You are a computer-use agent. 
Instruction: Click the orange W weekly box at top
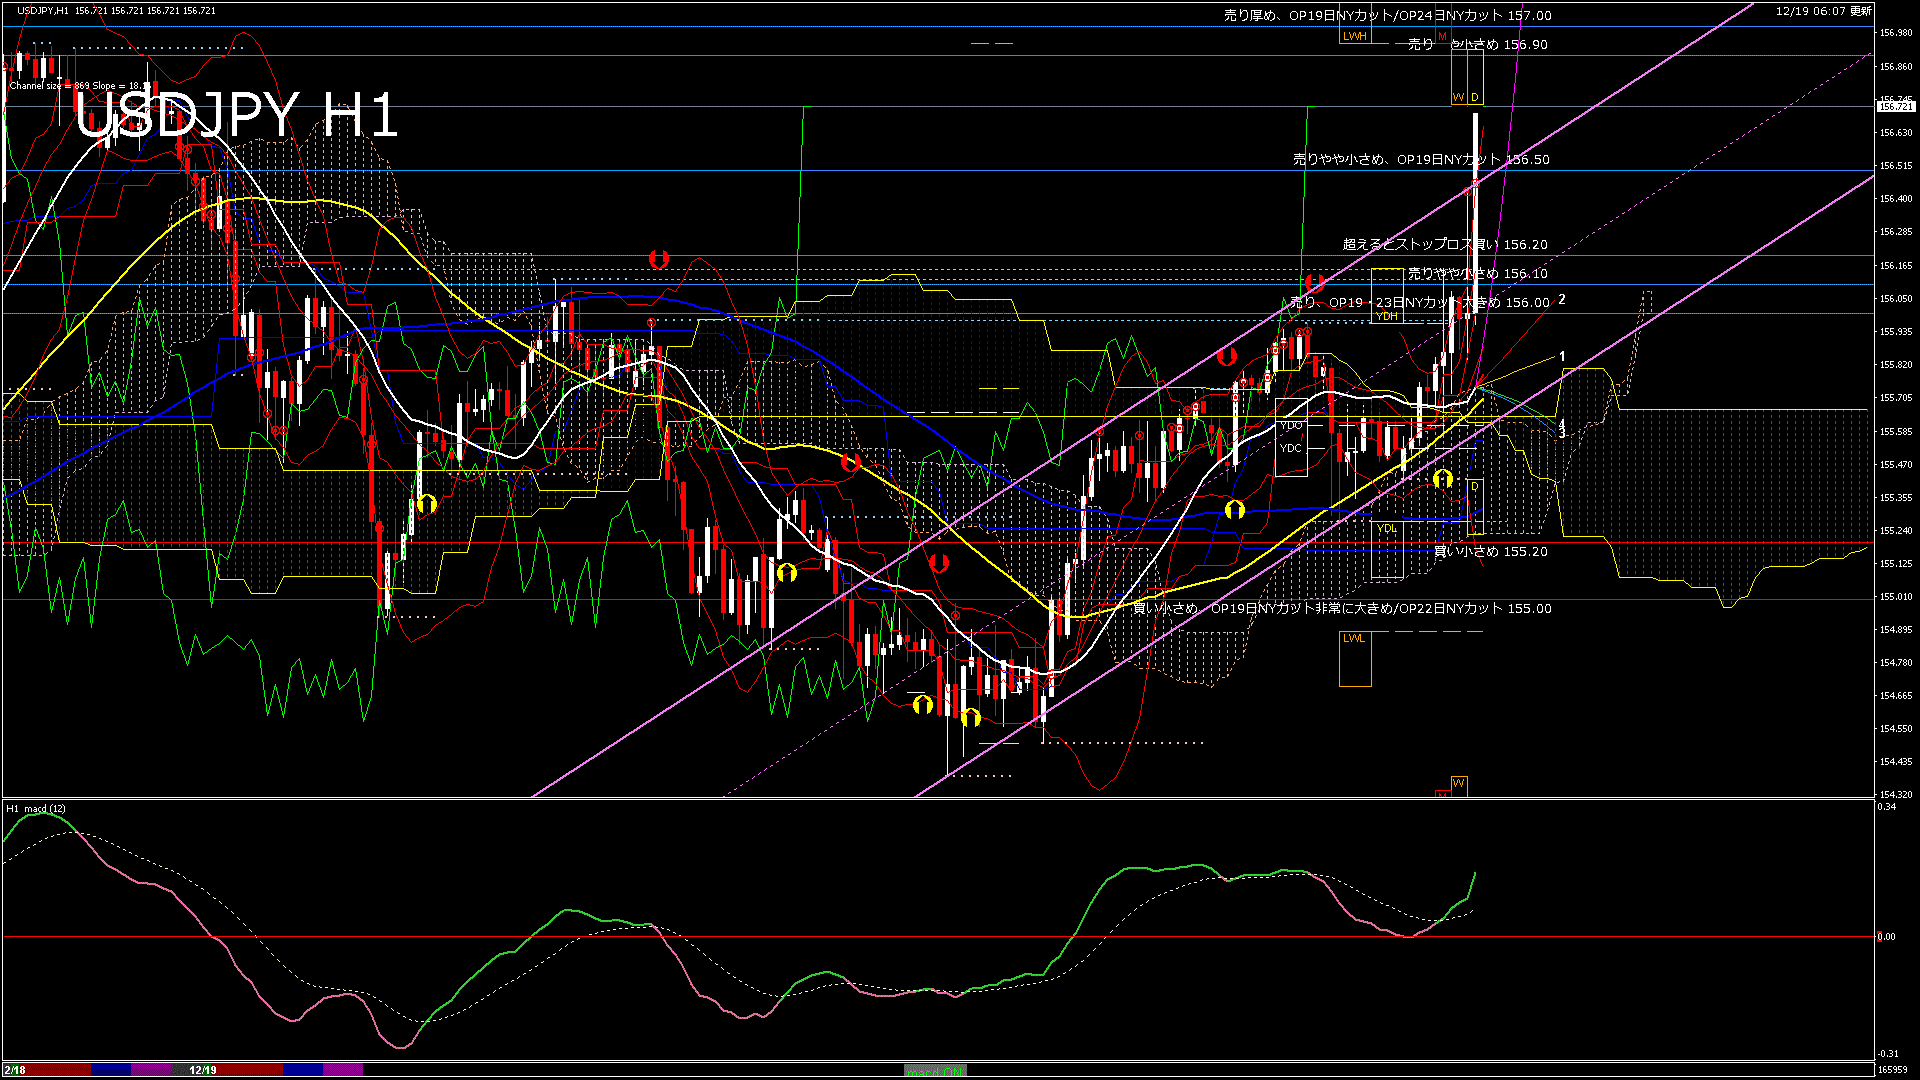point(1458,97)
